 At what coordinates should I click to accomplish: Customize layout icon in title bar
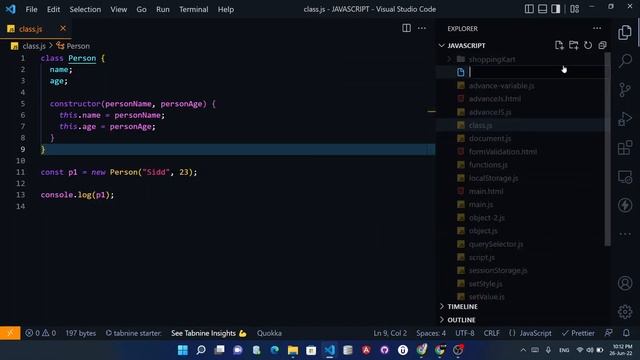[x=574, y=9]
